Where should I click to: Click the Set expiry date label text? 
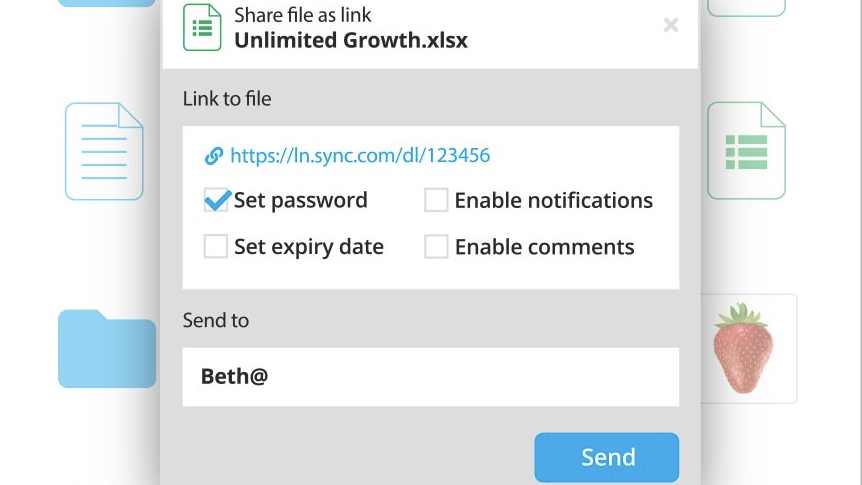[308, 247]
